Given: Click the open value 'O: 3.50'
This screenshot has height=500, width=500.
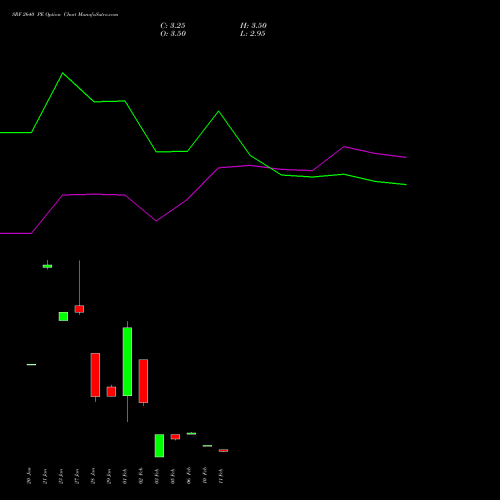Looking at the screenshot, I should click(173, 34).
